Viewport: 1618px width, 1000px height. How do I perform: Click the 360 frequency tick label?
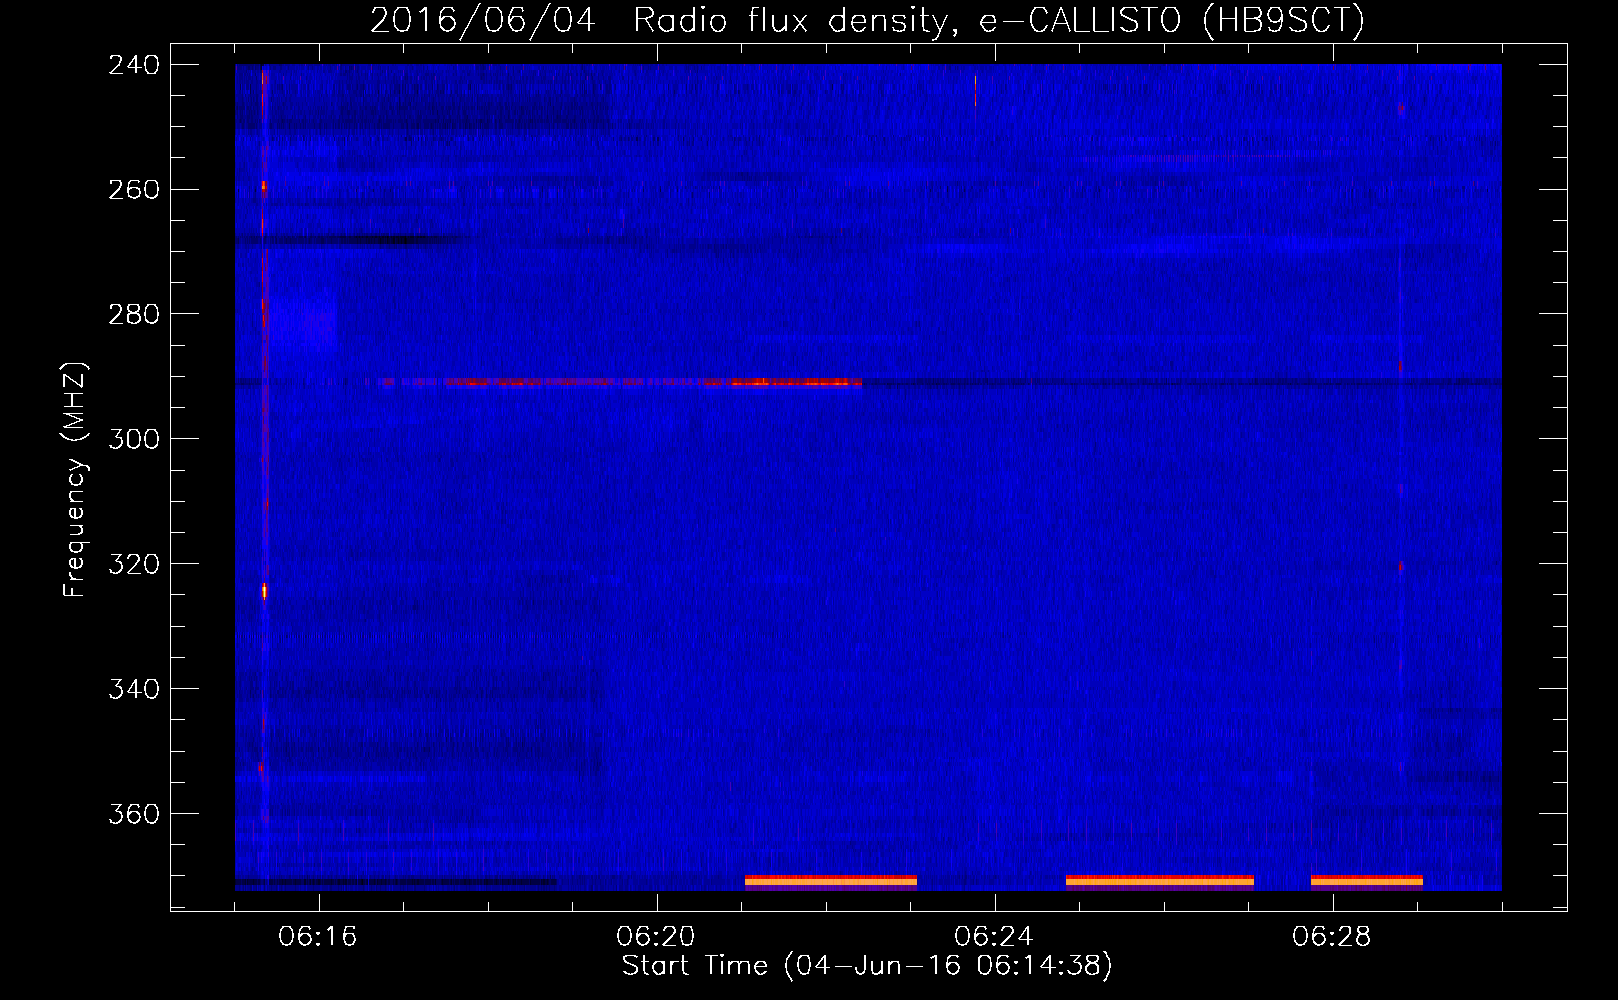pos(134,815)
